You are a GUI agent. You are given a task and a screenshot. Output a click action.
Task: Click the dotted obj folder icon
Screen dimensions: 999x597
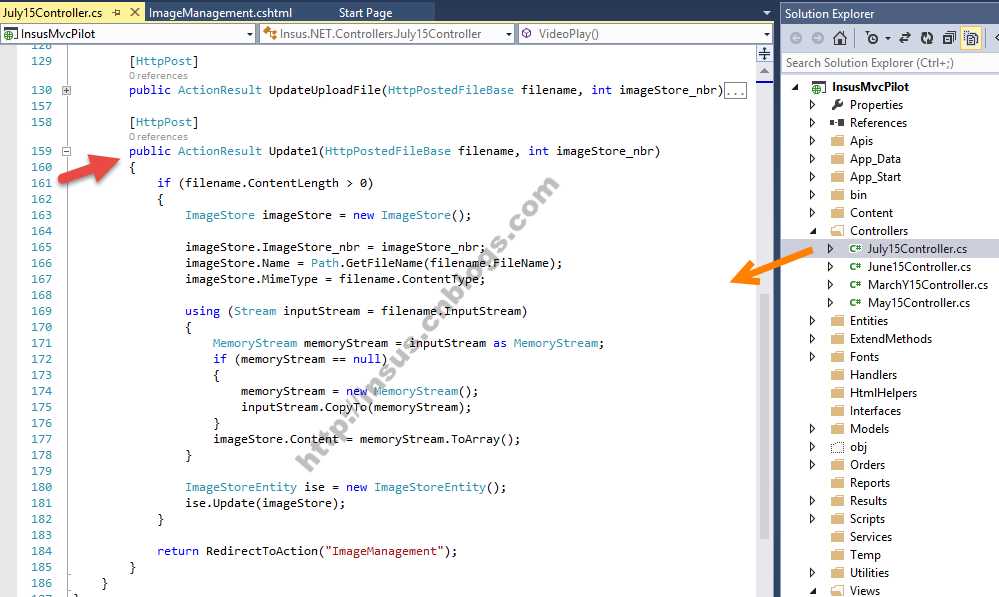pos(837,447)
